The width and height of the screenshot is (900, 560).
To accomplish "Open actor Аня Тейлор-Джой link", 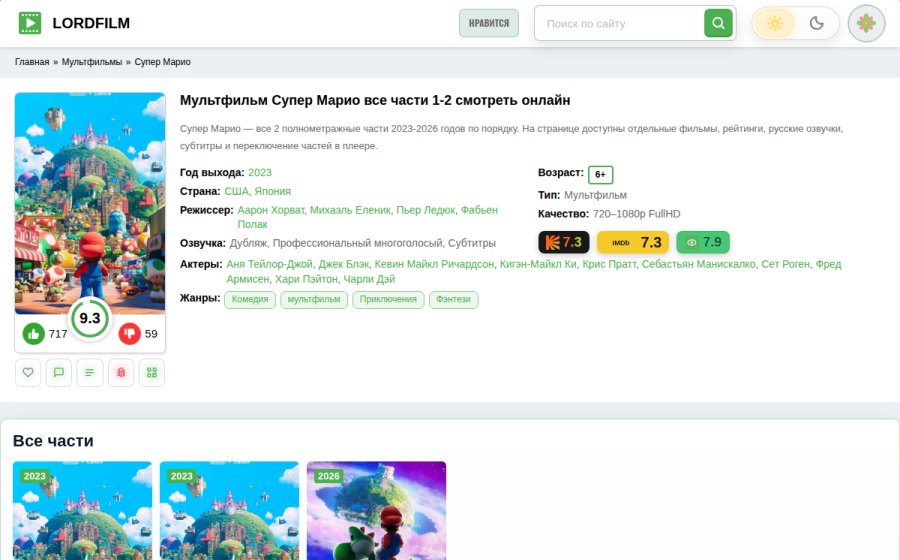I will pyautogui.click(x=269, y=264).
